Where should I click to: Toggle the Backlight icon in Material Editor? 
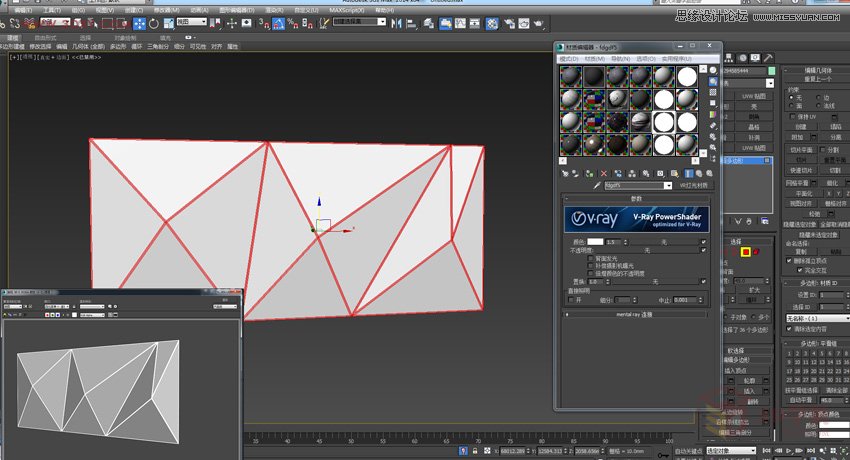click(x=713, y=81)
